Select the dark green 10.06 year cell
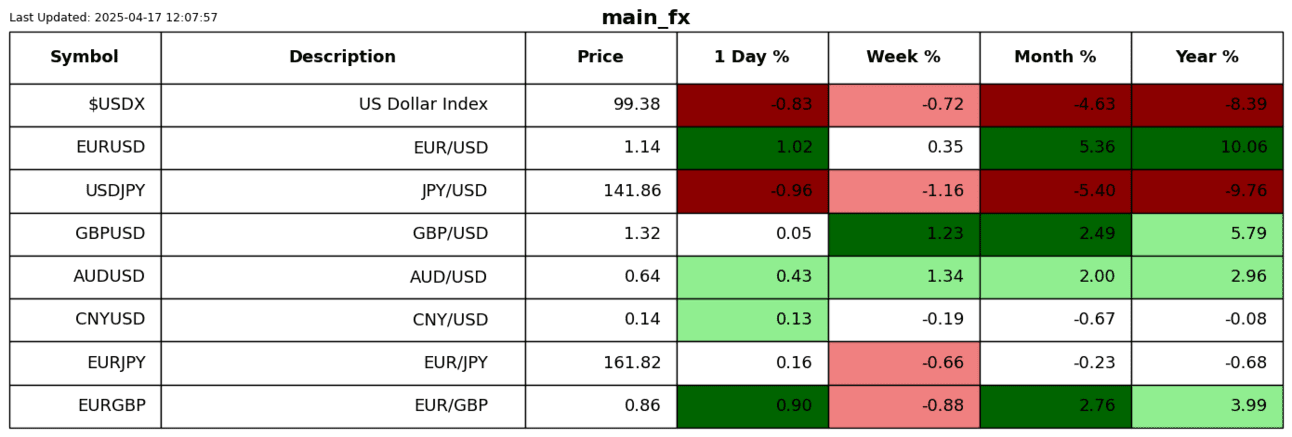 tap(1207, 148)
